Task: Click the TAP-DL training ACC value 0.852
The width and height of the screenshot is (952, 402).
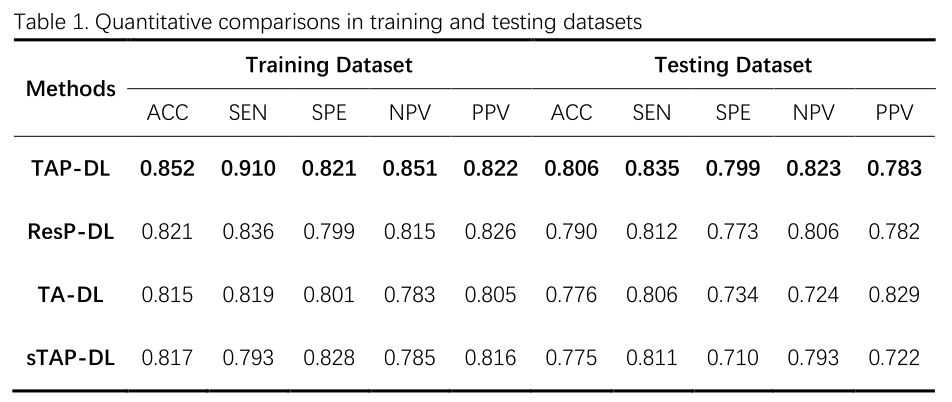Action: [167, 169]
